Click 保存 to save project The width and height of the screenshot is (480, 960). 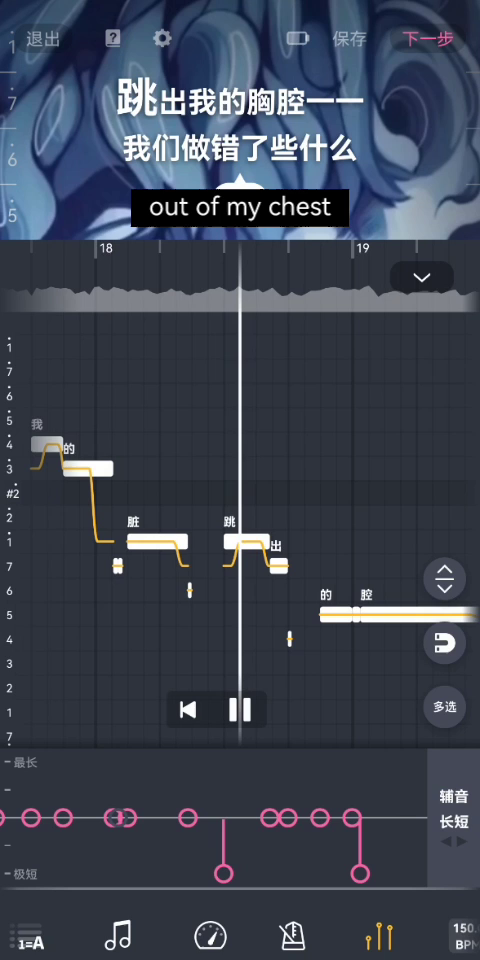coord(350,39)
